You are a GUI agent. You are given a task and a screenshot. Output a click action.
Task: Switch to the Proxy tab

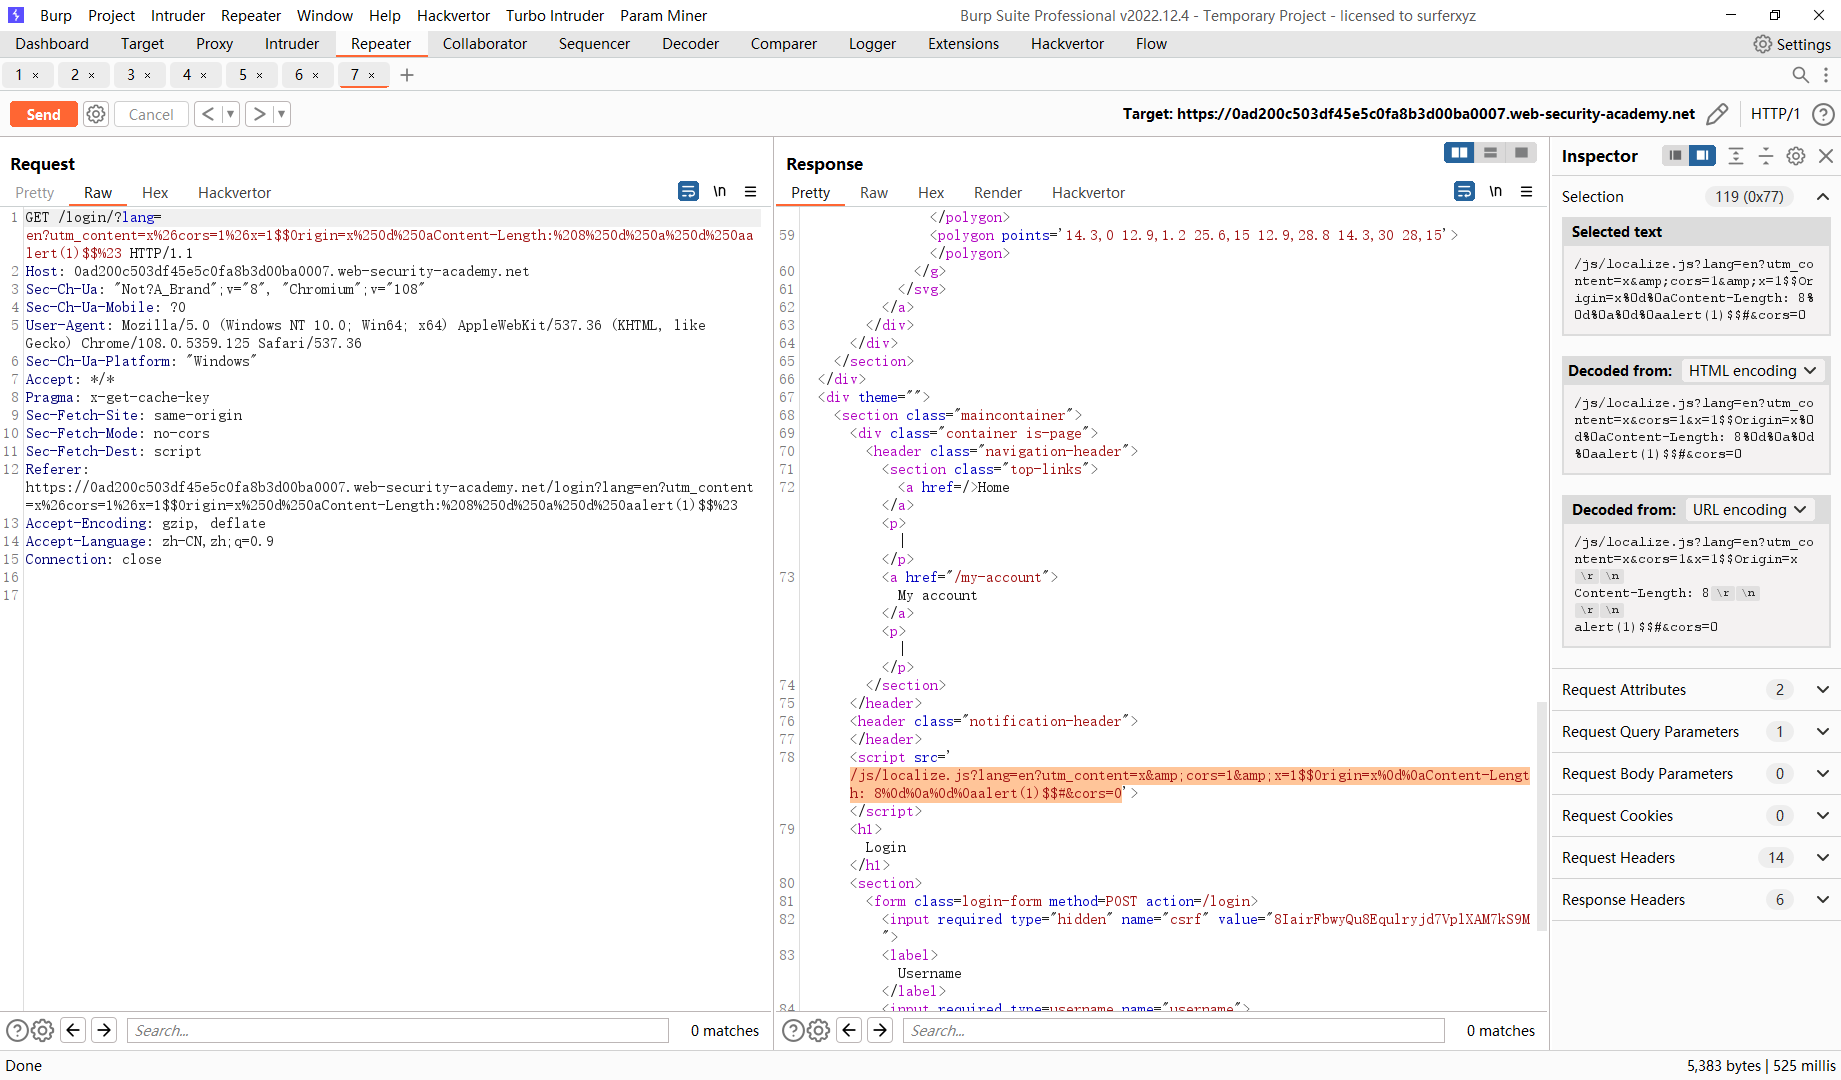point(214,44)
